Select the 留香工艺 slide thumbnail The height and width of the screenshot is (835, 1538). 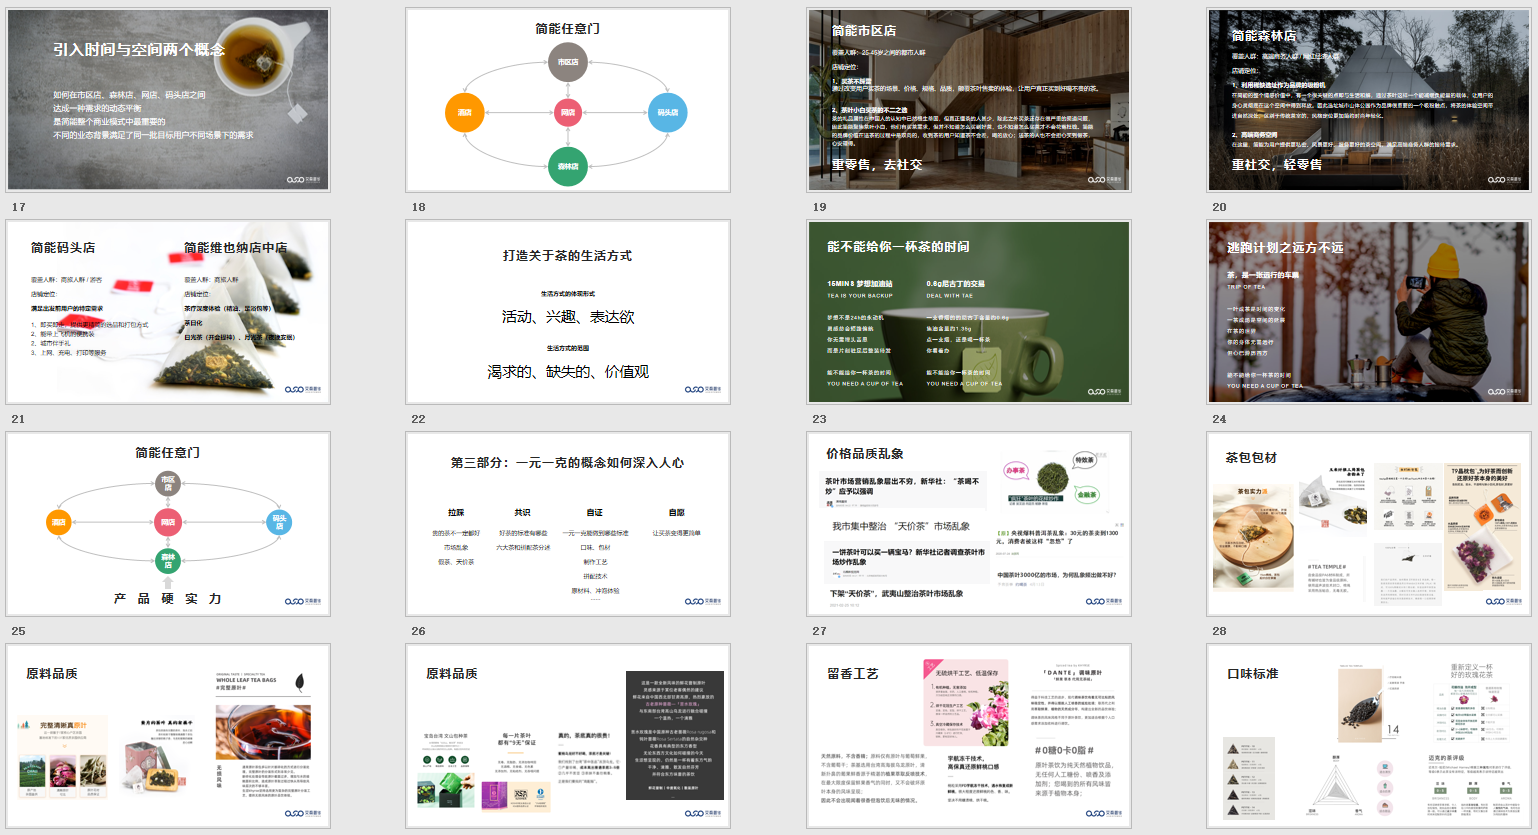point(969,736)
